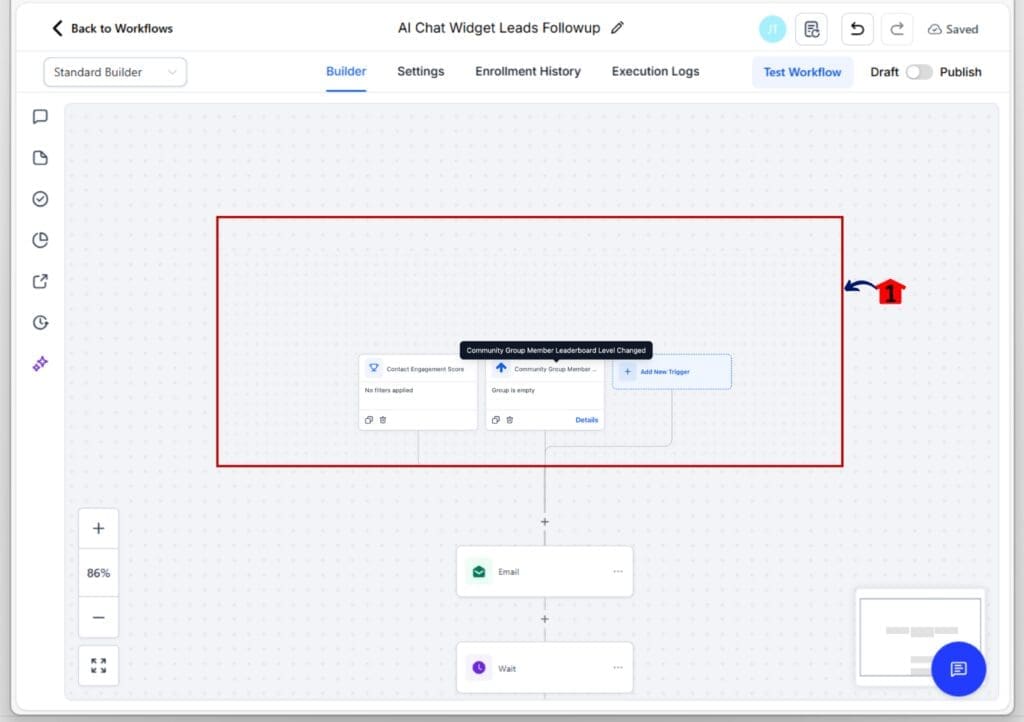The image size is (1024, 722).
Task: Duplicate the Community Group Member trigger
Action: coord(496,420)
